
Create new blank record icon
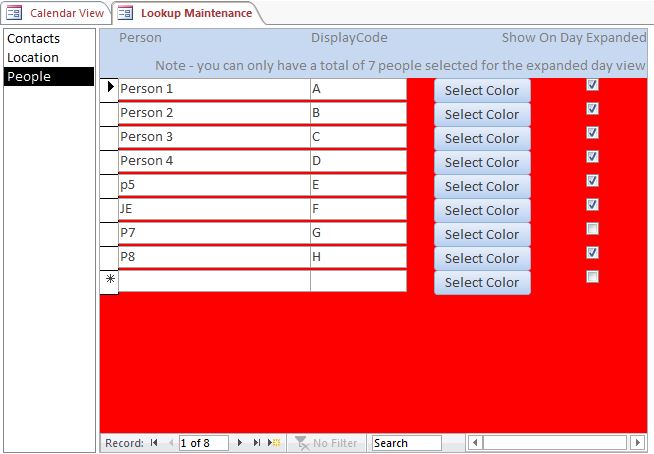pos(274,443)
